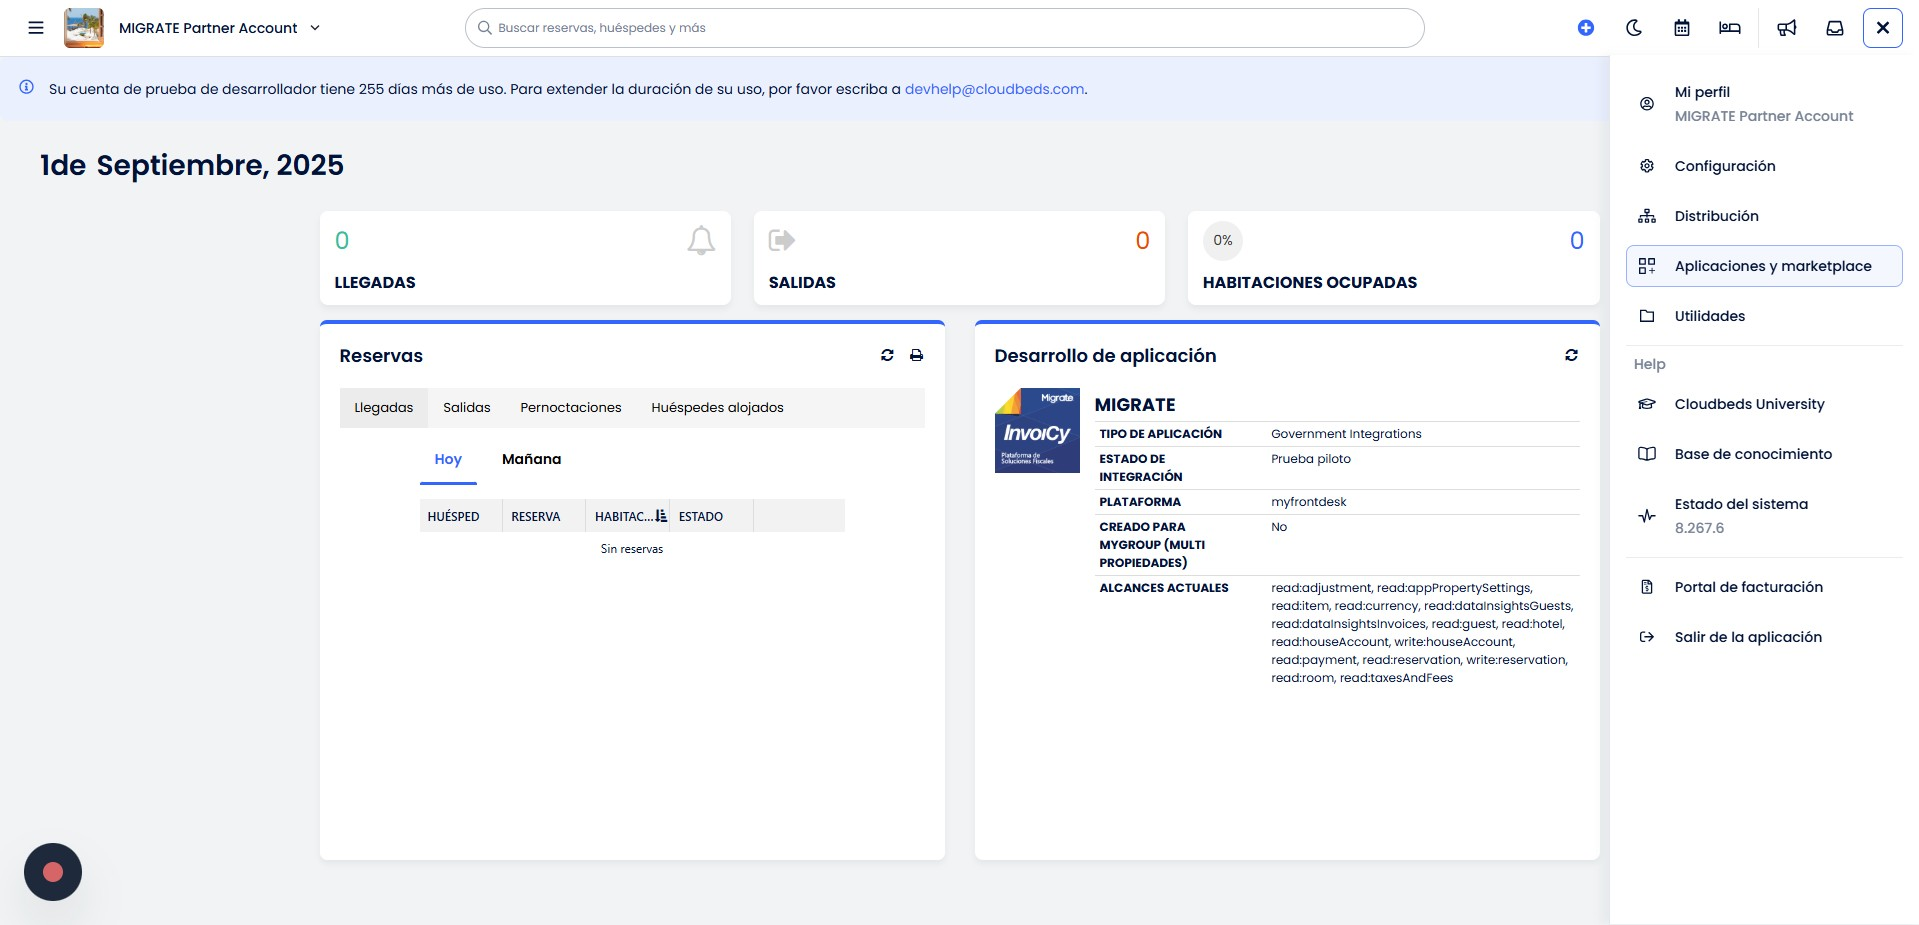This screenshot has width=1919, height=925.
Task: Click version number 8.267.6
Action: [x=1699, y=528]
